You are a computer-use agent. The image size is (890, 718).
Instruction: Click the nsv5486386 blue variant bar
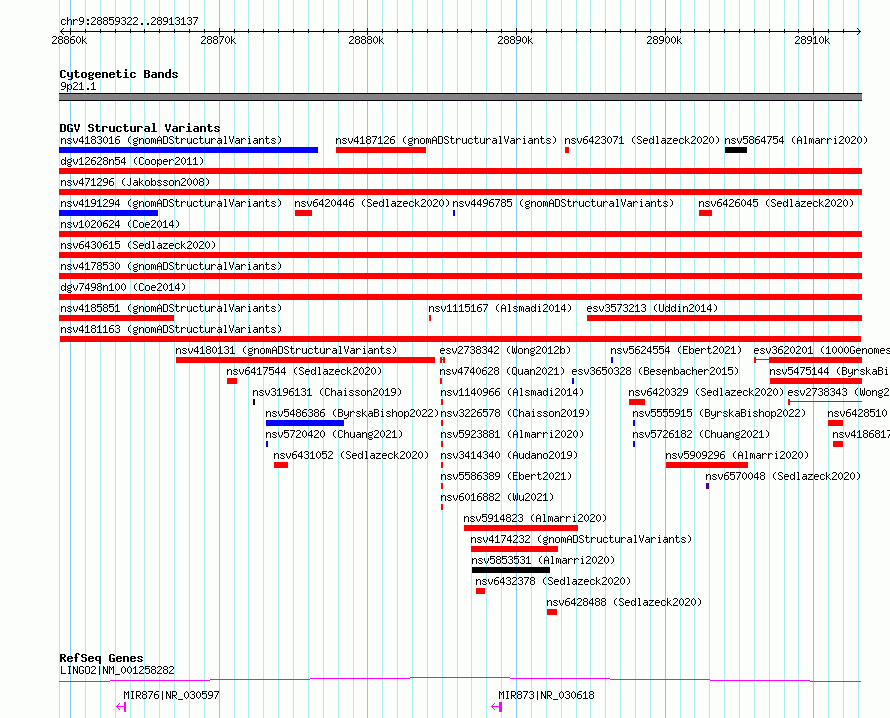(305, 423)
